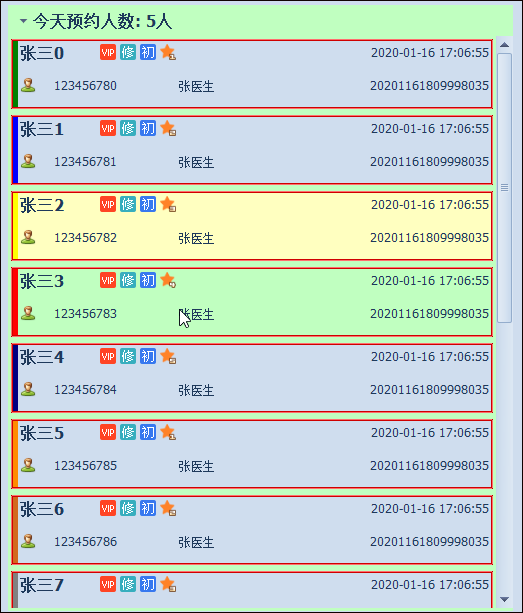Select the 张三2 appointment card
This screenshot has width=523, height=613.
coord(252,226)
